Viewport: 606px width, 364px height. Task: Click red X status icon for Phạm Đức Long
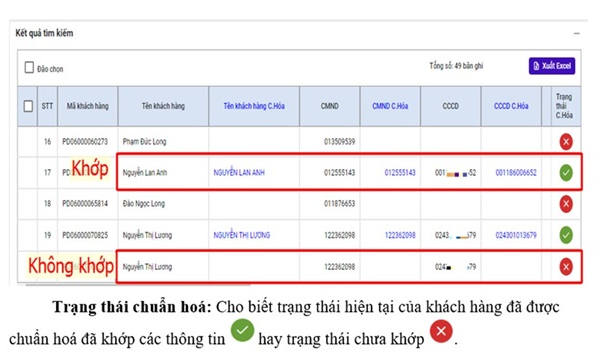[x=566, y=141]
